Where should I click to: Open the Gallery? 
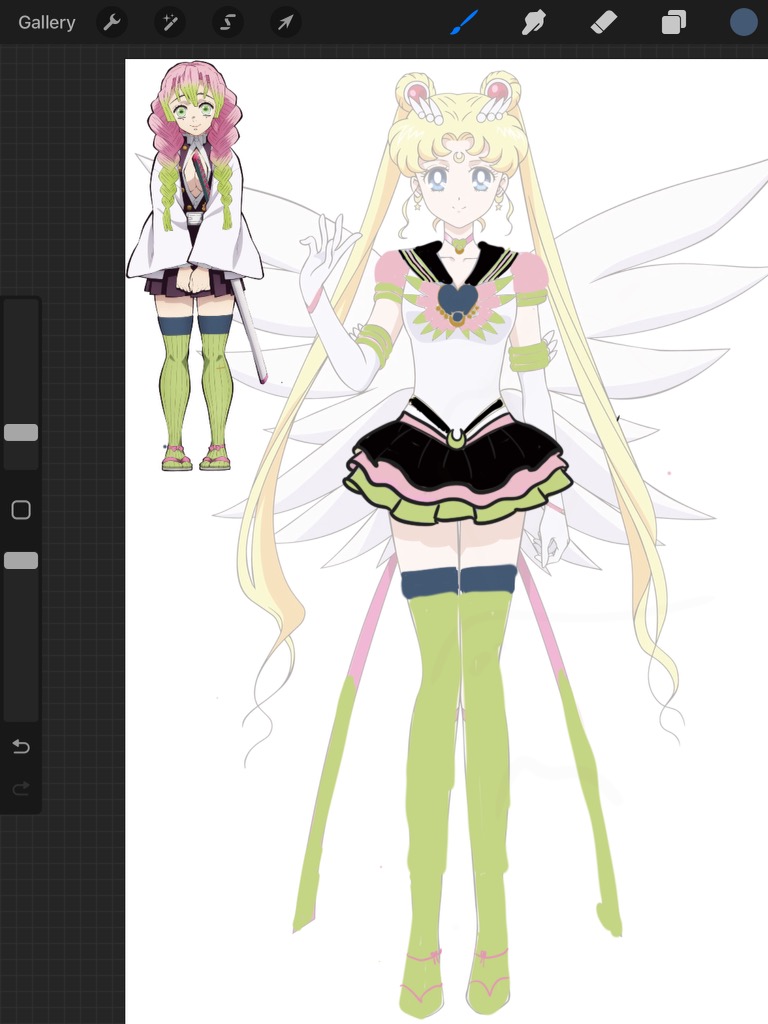pyautogui.click(x=46, y=23)
